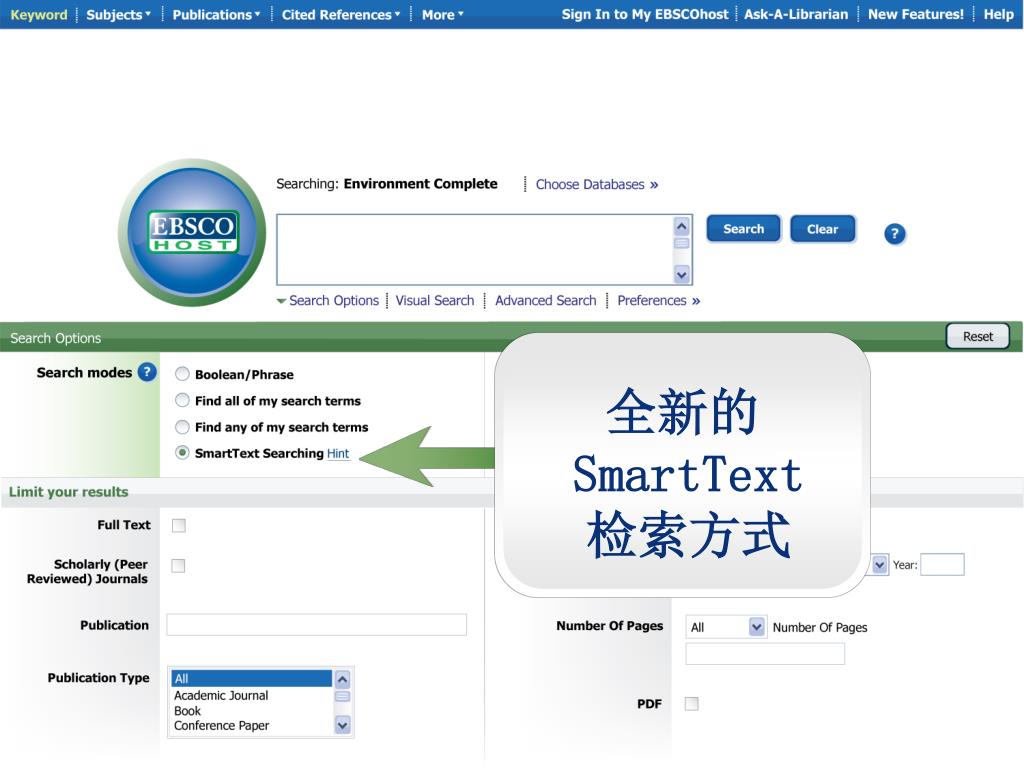This screenshot has height=768, width=1024.
Task: Select All in Publication Type list
Action: [251, 679]
